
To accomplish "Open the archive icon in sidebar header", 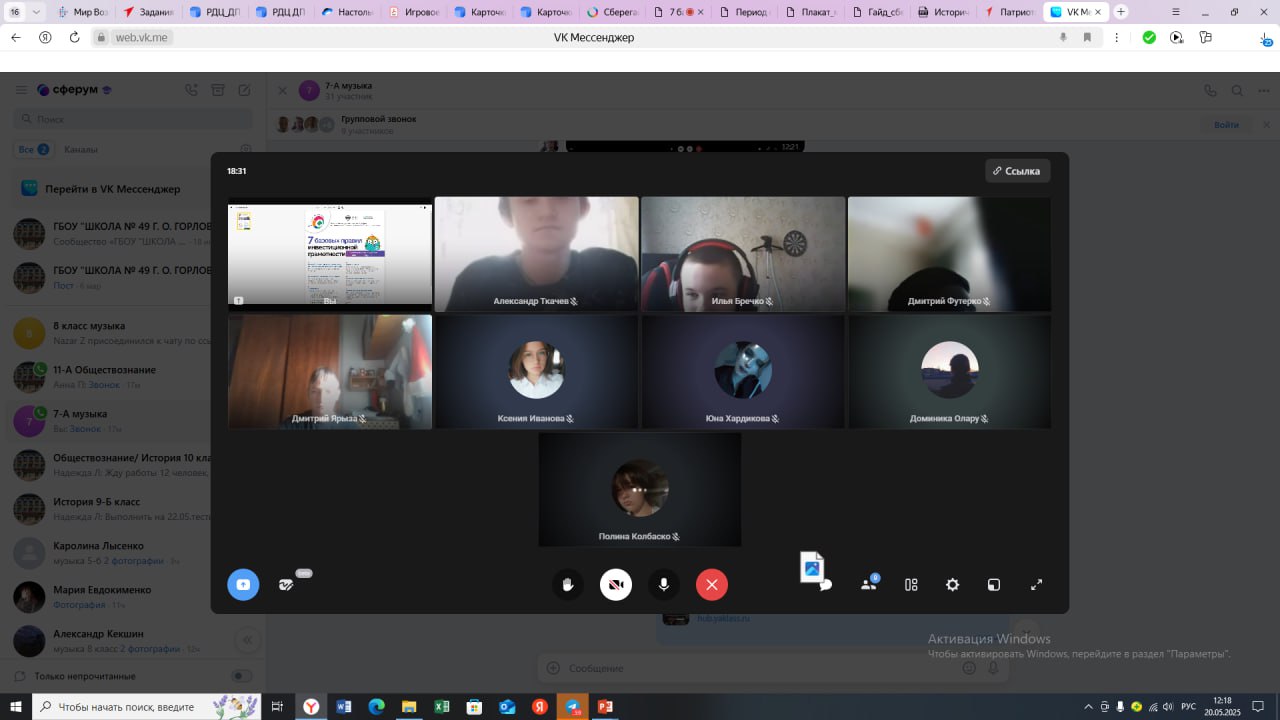I will (218, 90).
